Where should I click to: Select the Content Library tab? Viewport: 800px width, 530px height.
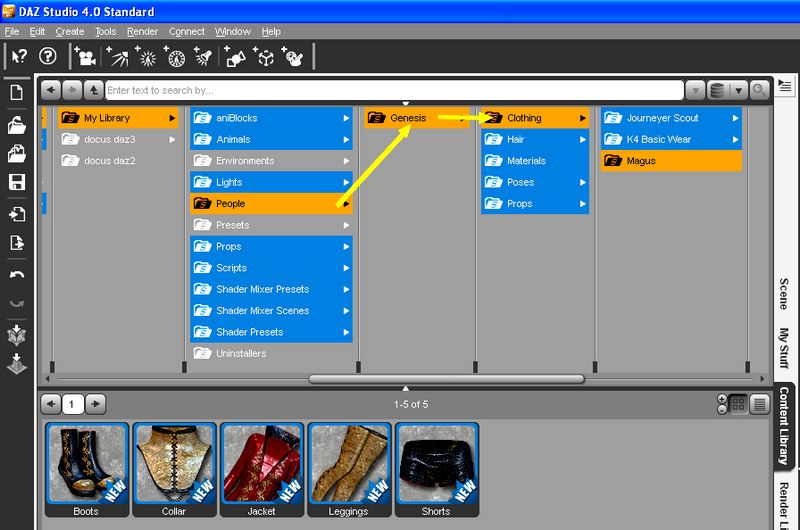tap(784, 425)
